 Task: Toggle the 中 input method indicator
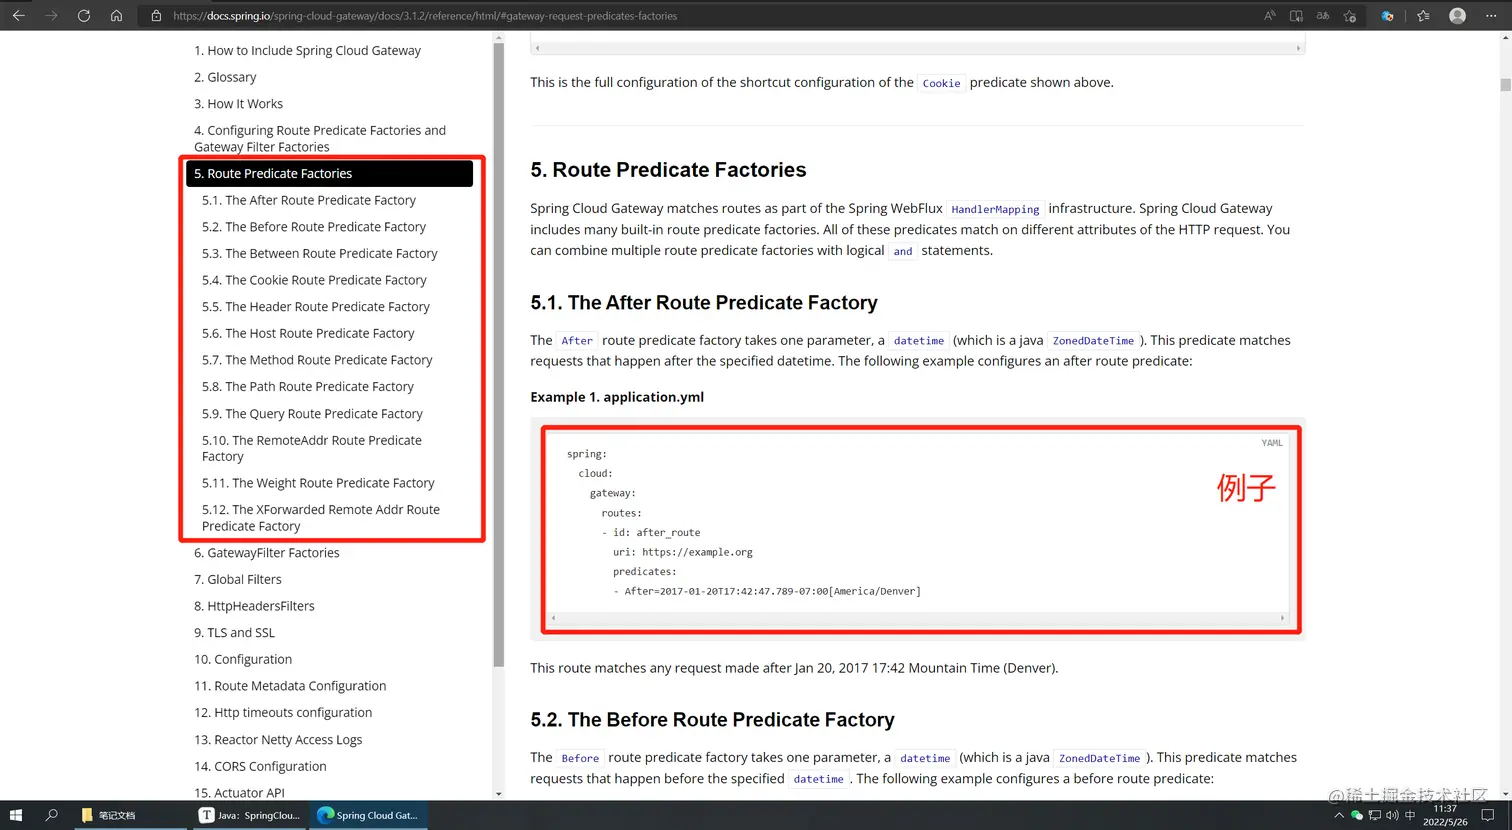click(x=1410, y=815)
